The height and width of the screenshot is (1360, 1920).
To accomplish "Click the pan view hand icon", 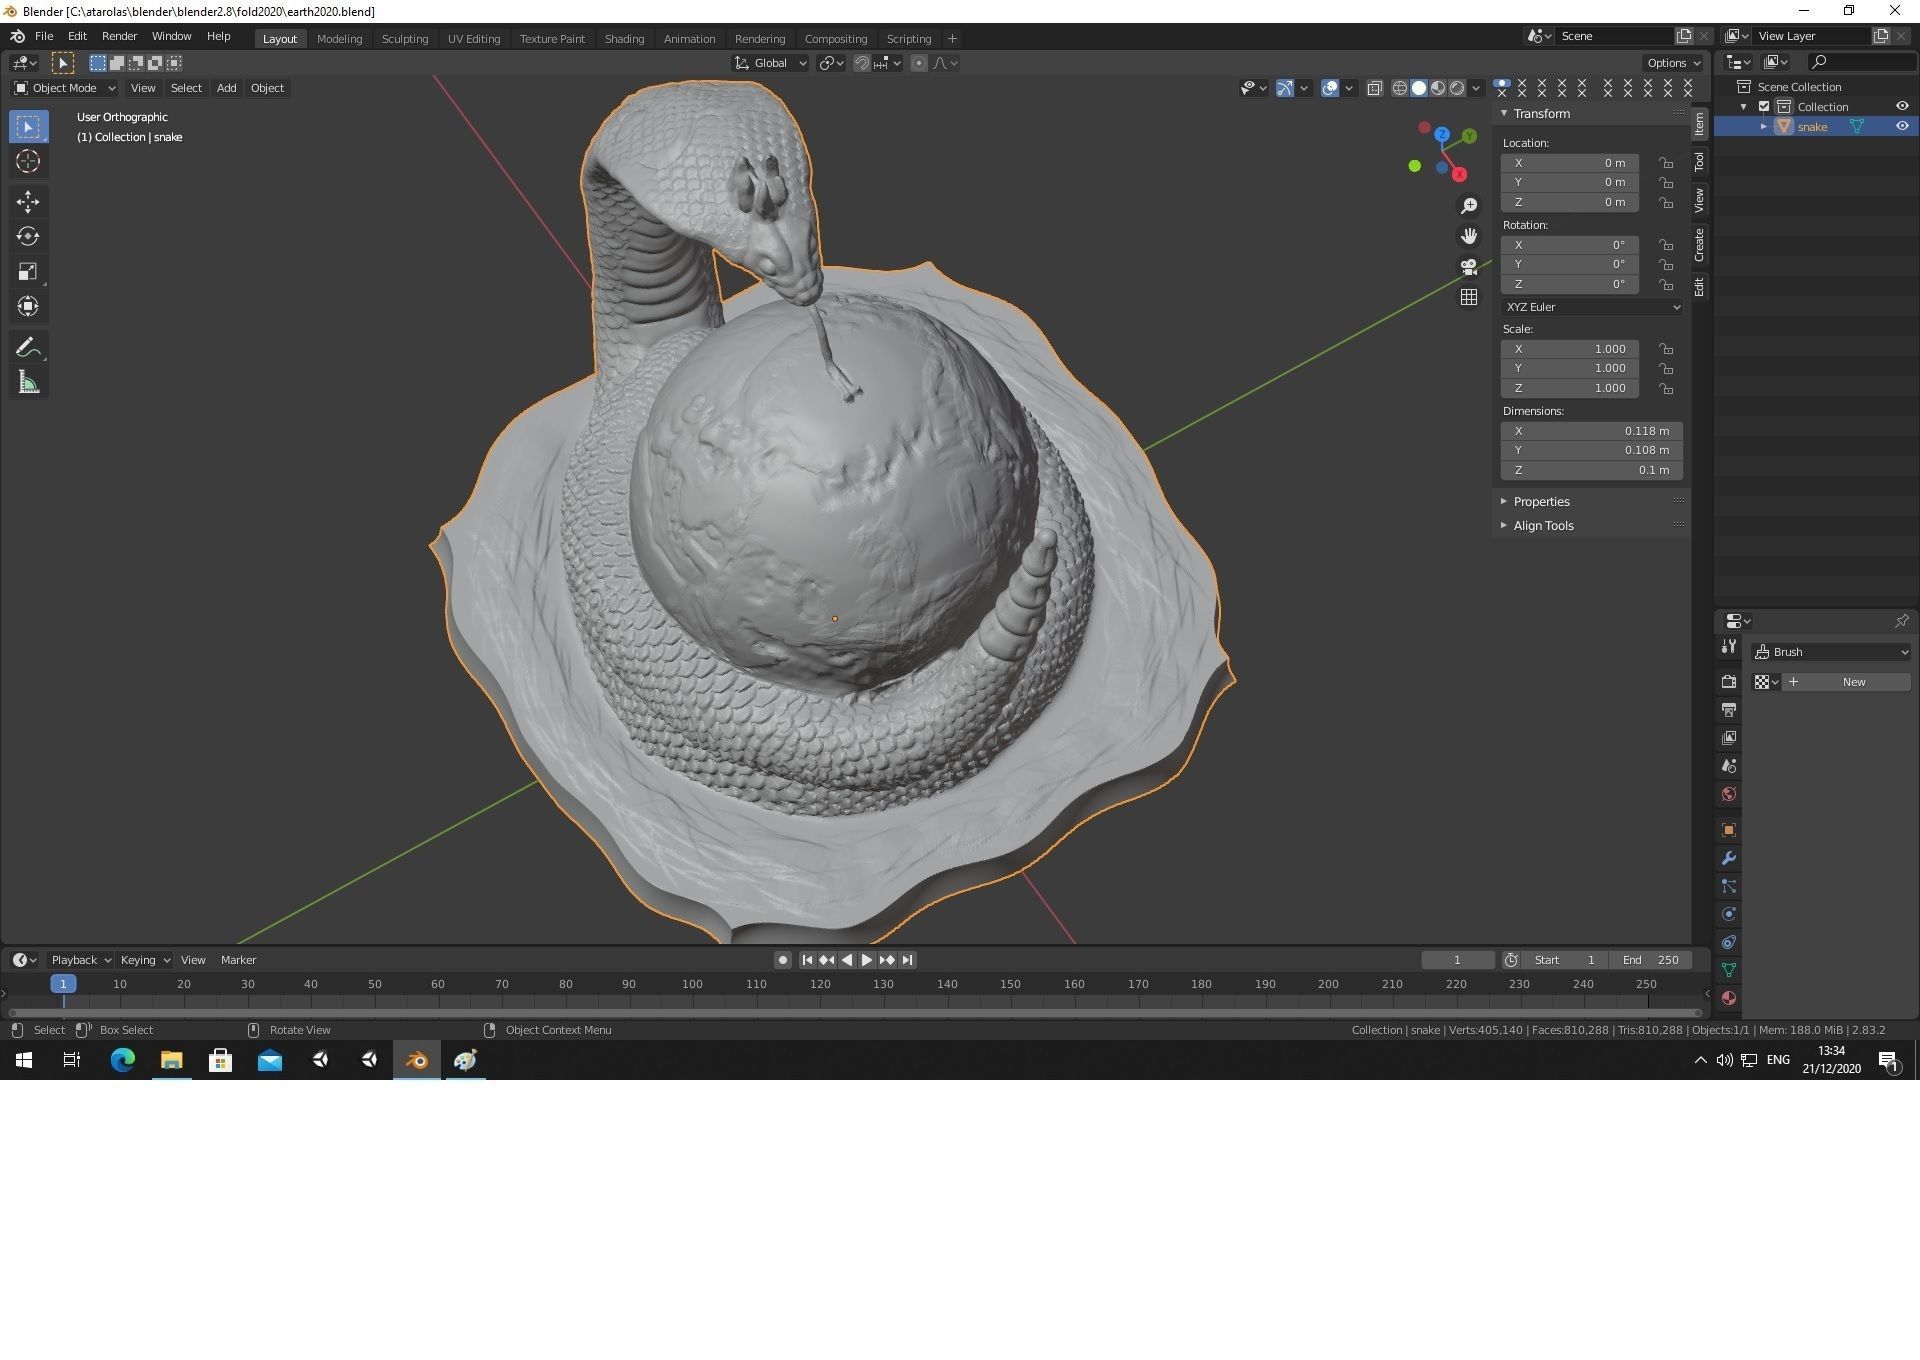I will click(1469, 236).
